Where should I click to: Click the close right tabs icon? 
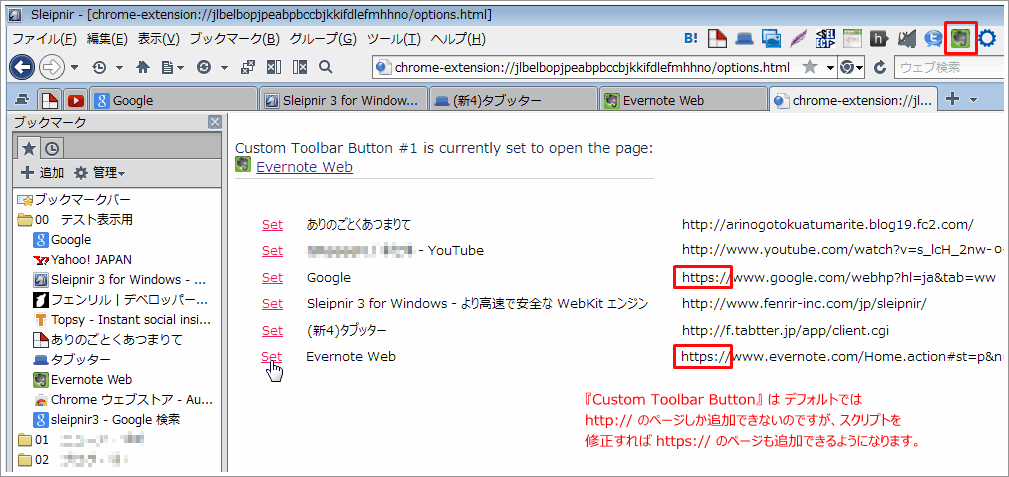(299, 67)
